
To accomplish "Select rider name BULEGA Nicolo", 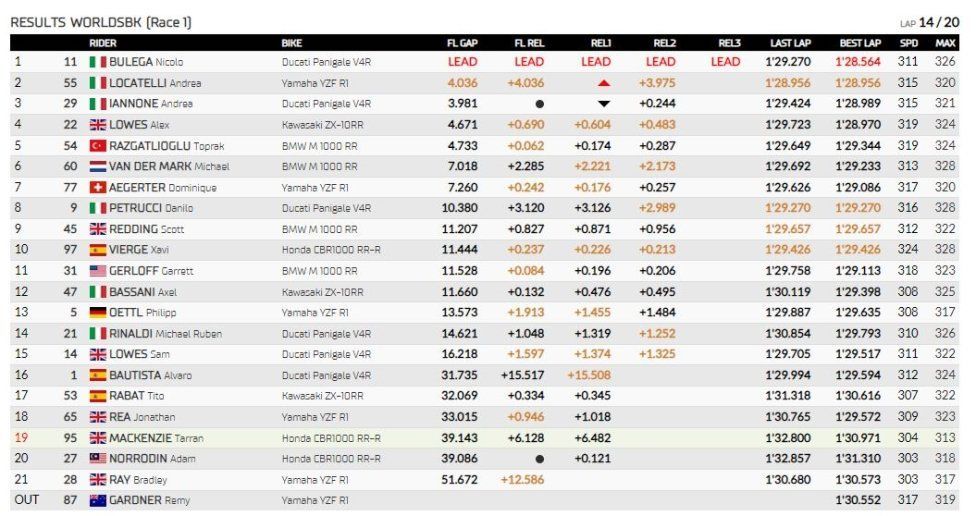I will [x=146, y=62].
